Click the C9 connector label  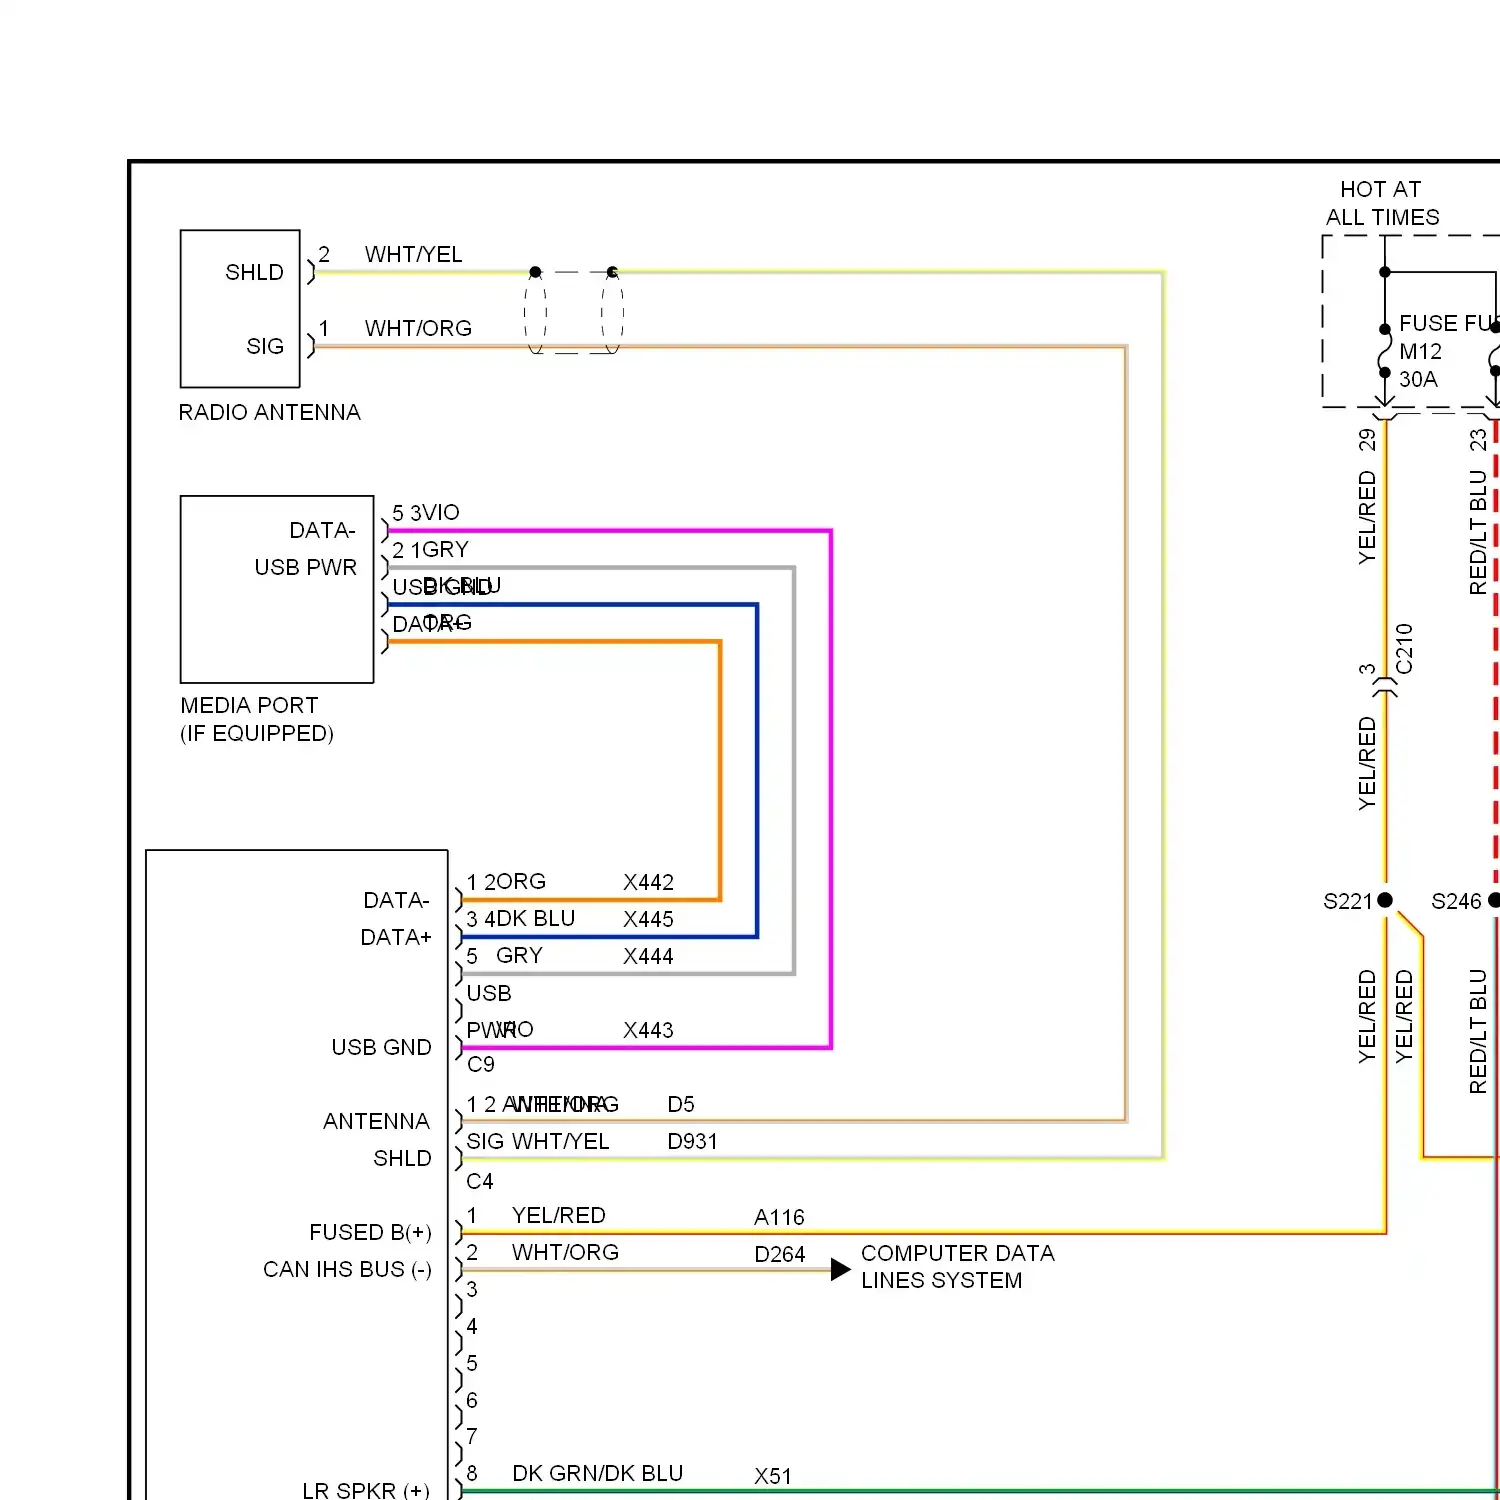click(x=480, y=1064)
